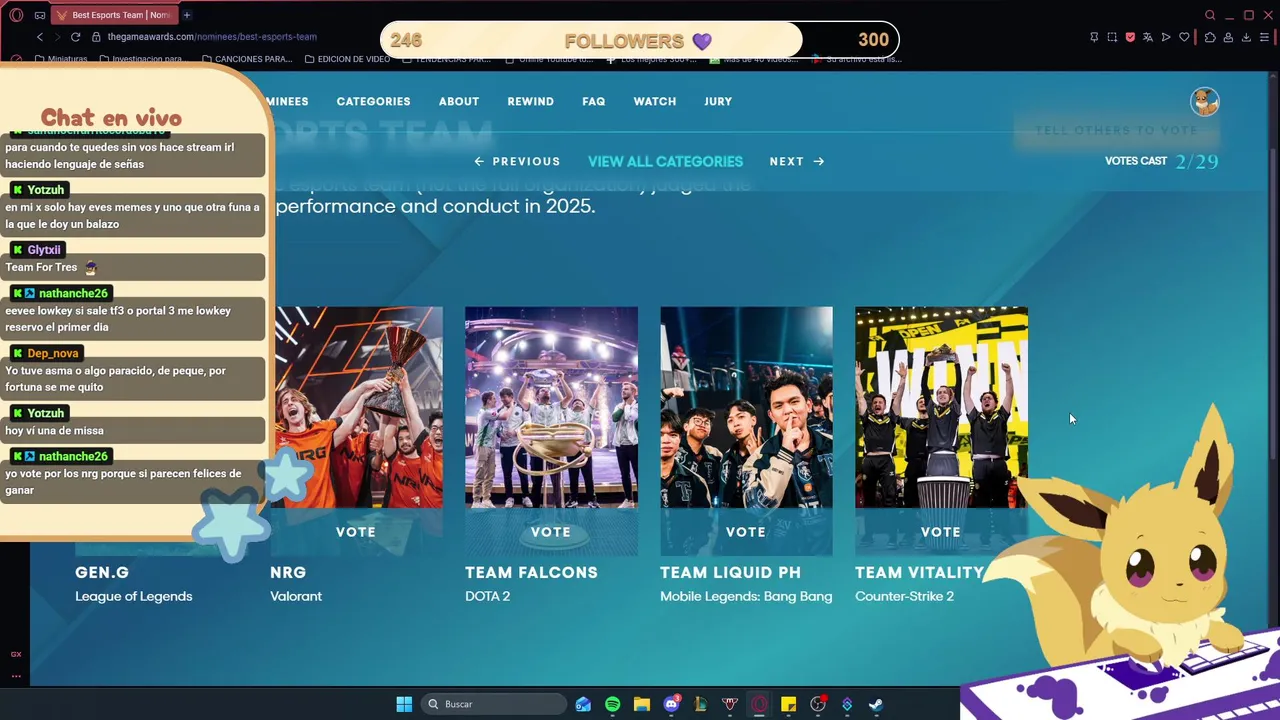This screenshot has width=1280, height=720.
Task: Pin this page with the pinboard icon
Action: point(1094,37)
